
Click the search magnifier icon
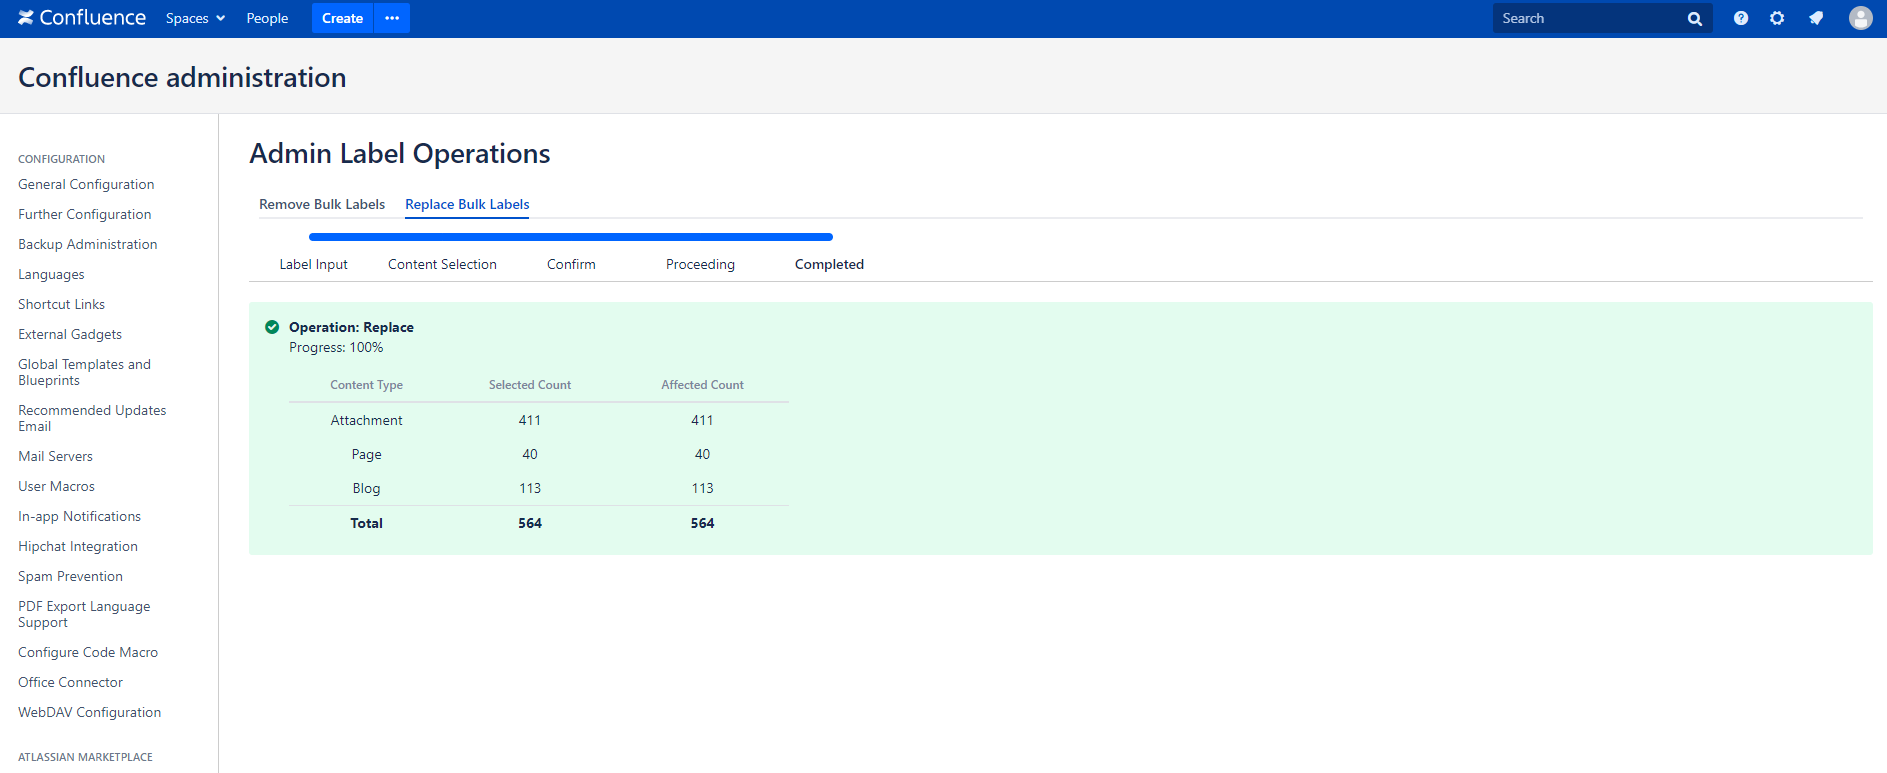point(1694,19)
